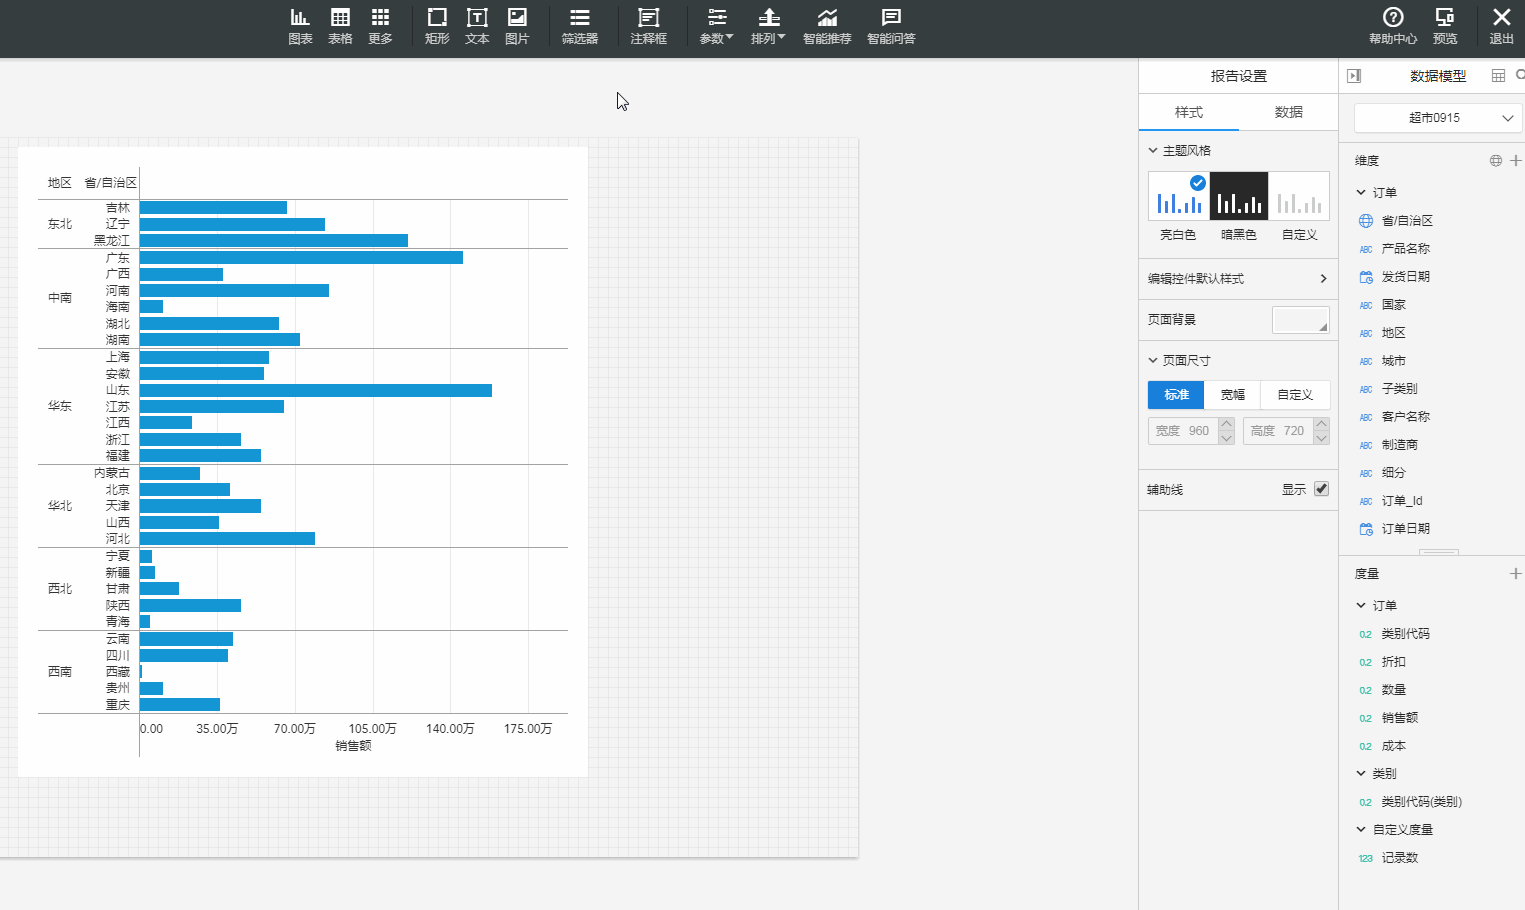This screenshot has height=910, width=1525.
Task: Open 编辑控件默认样式 settings
Action: (x=1238, y=279)
